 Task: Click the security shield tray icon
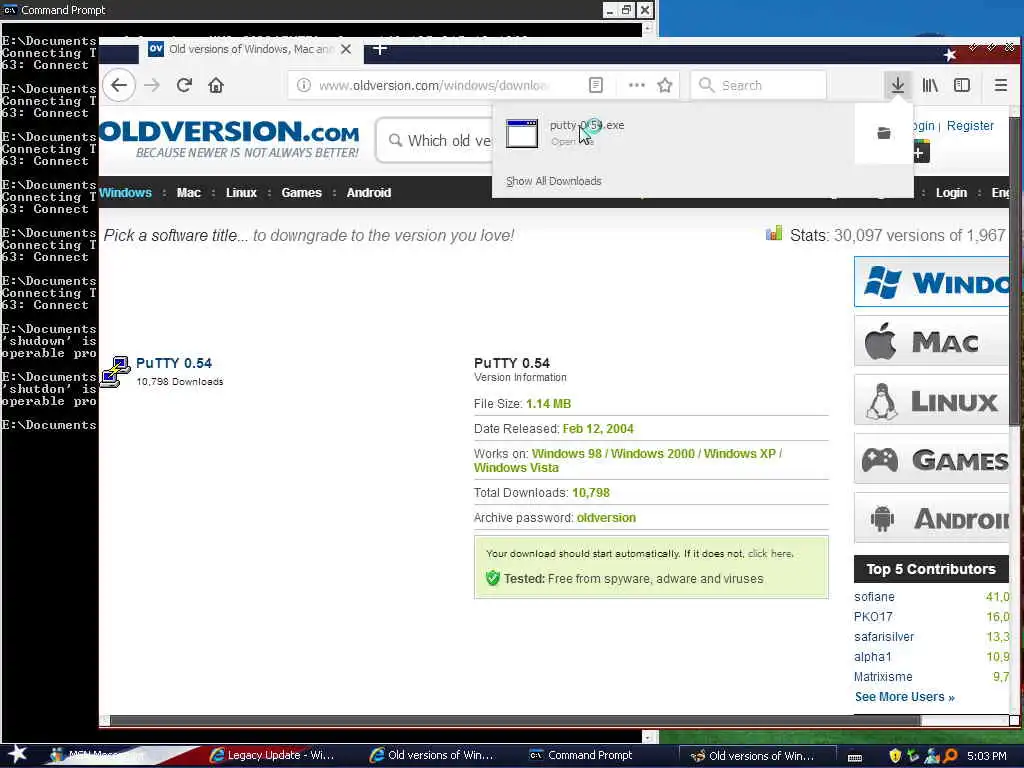[895, 756]
